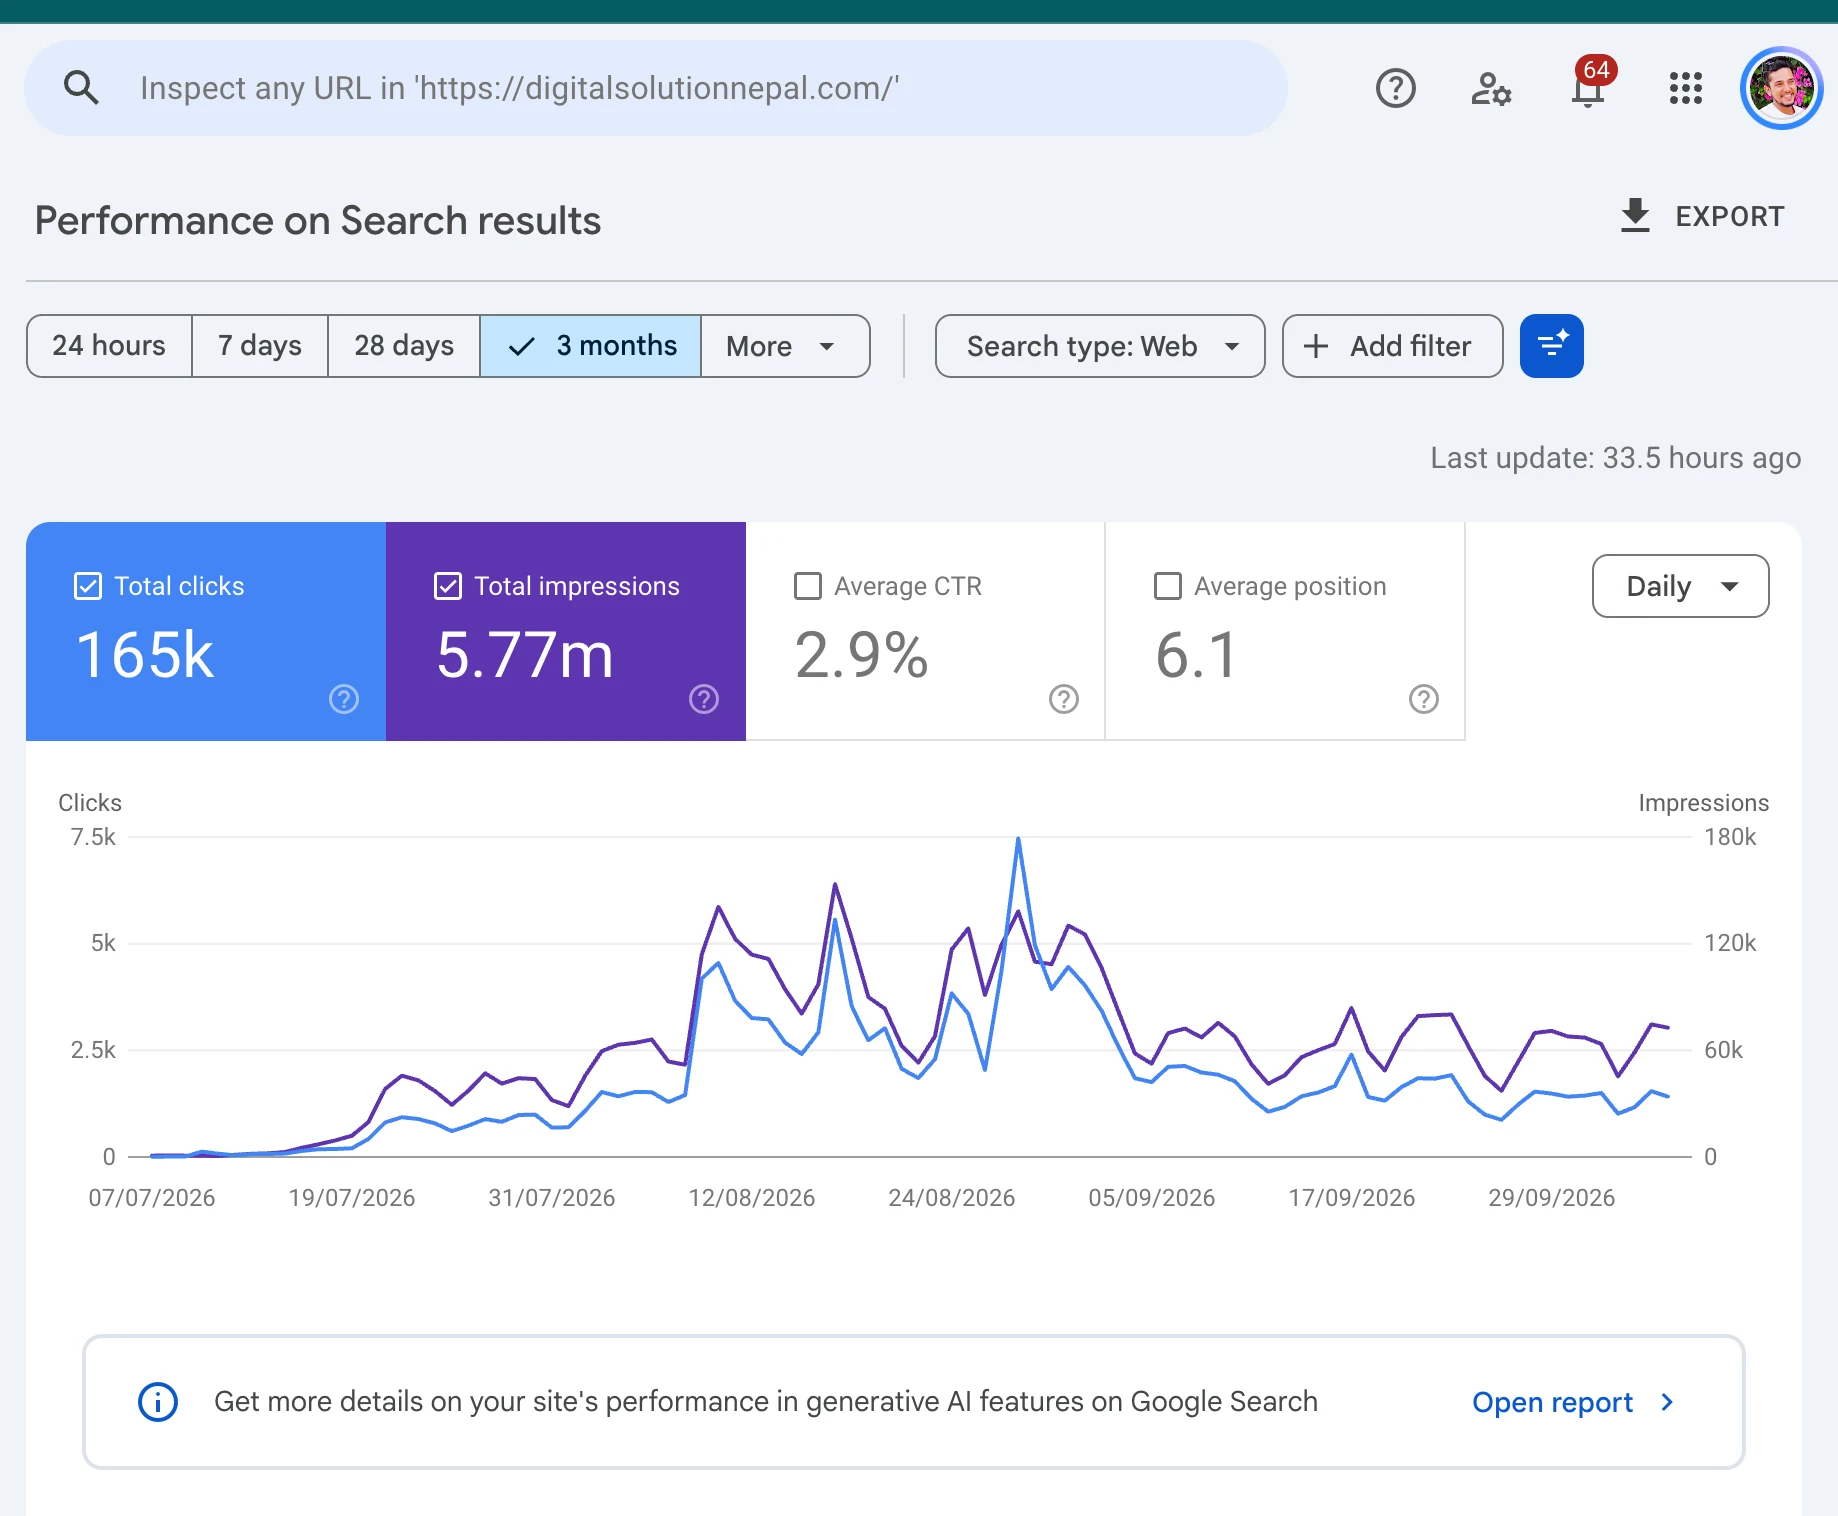Click the 165k total clicks value
1838x1516 pixels.
pos(145,655)
